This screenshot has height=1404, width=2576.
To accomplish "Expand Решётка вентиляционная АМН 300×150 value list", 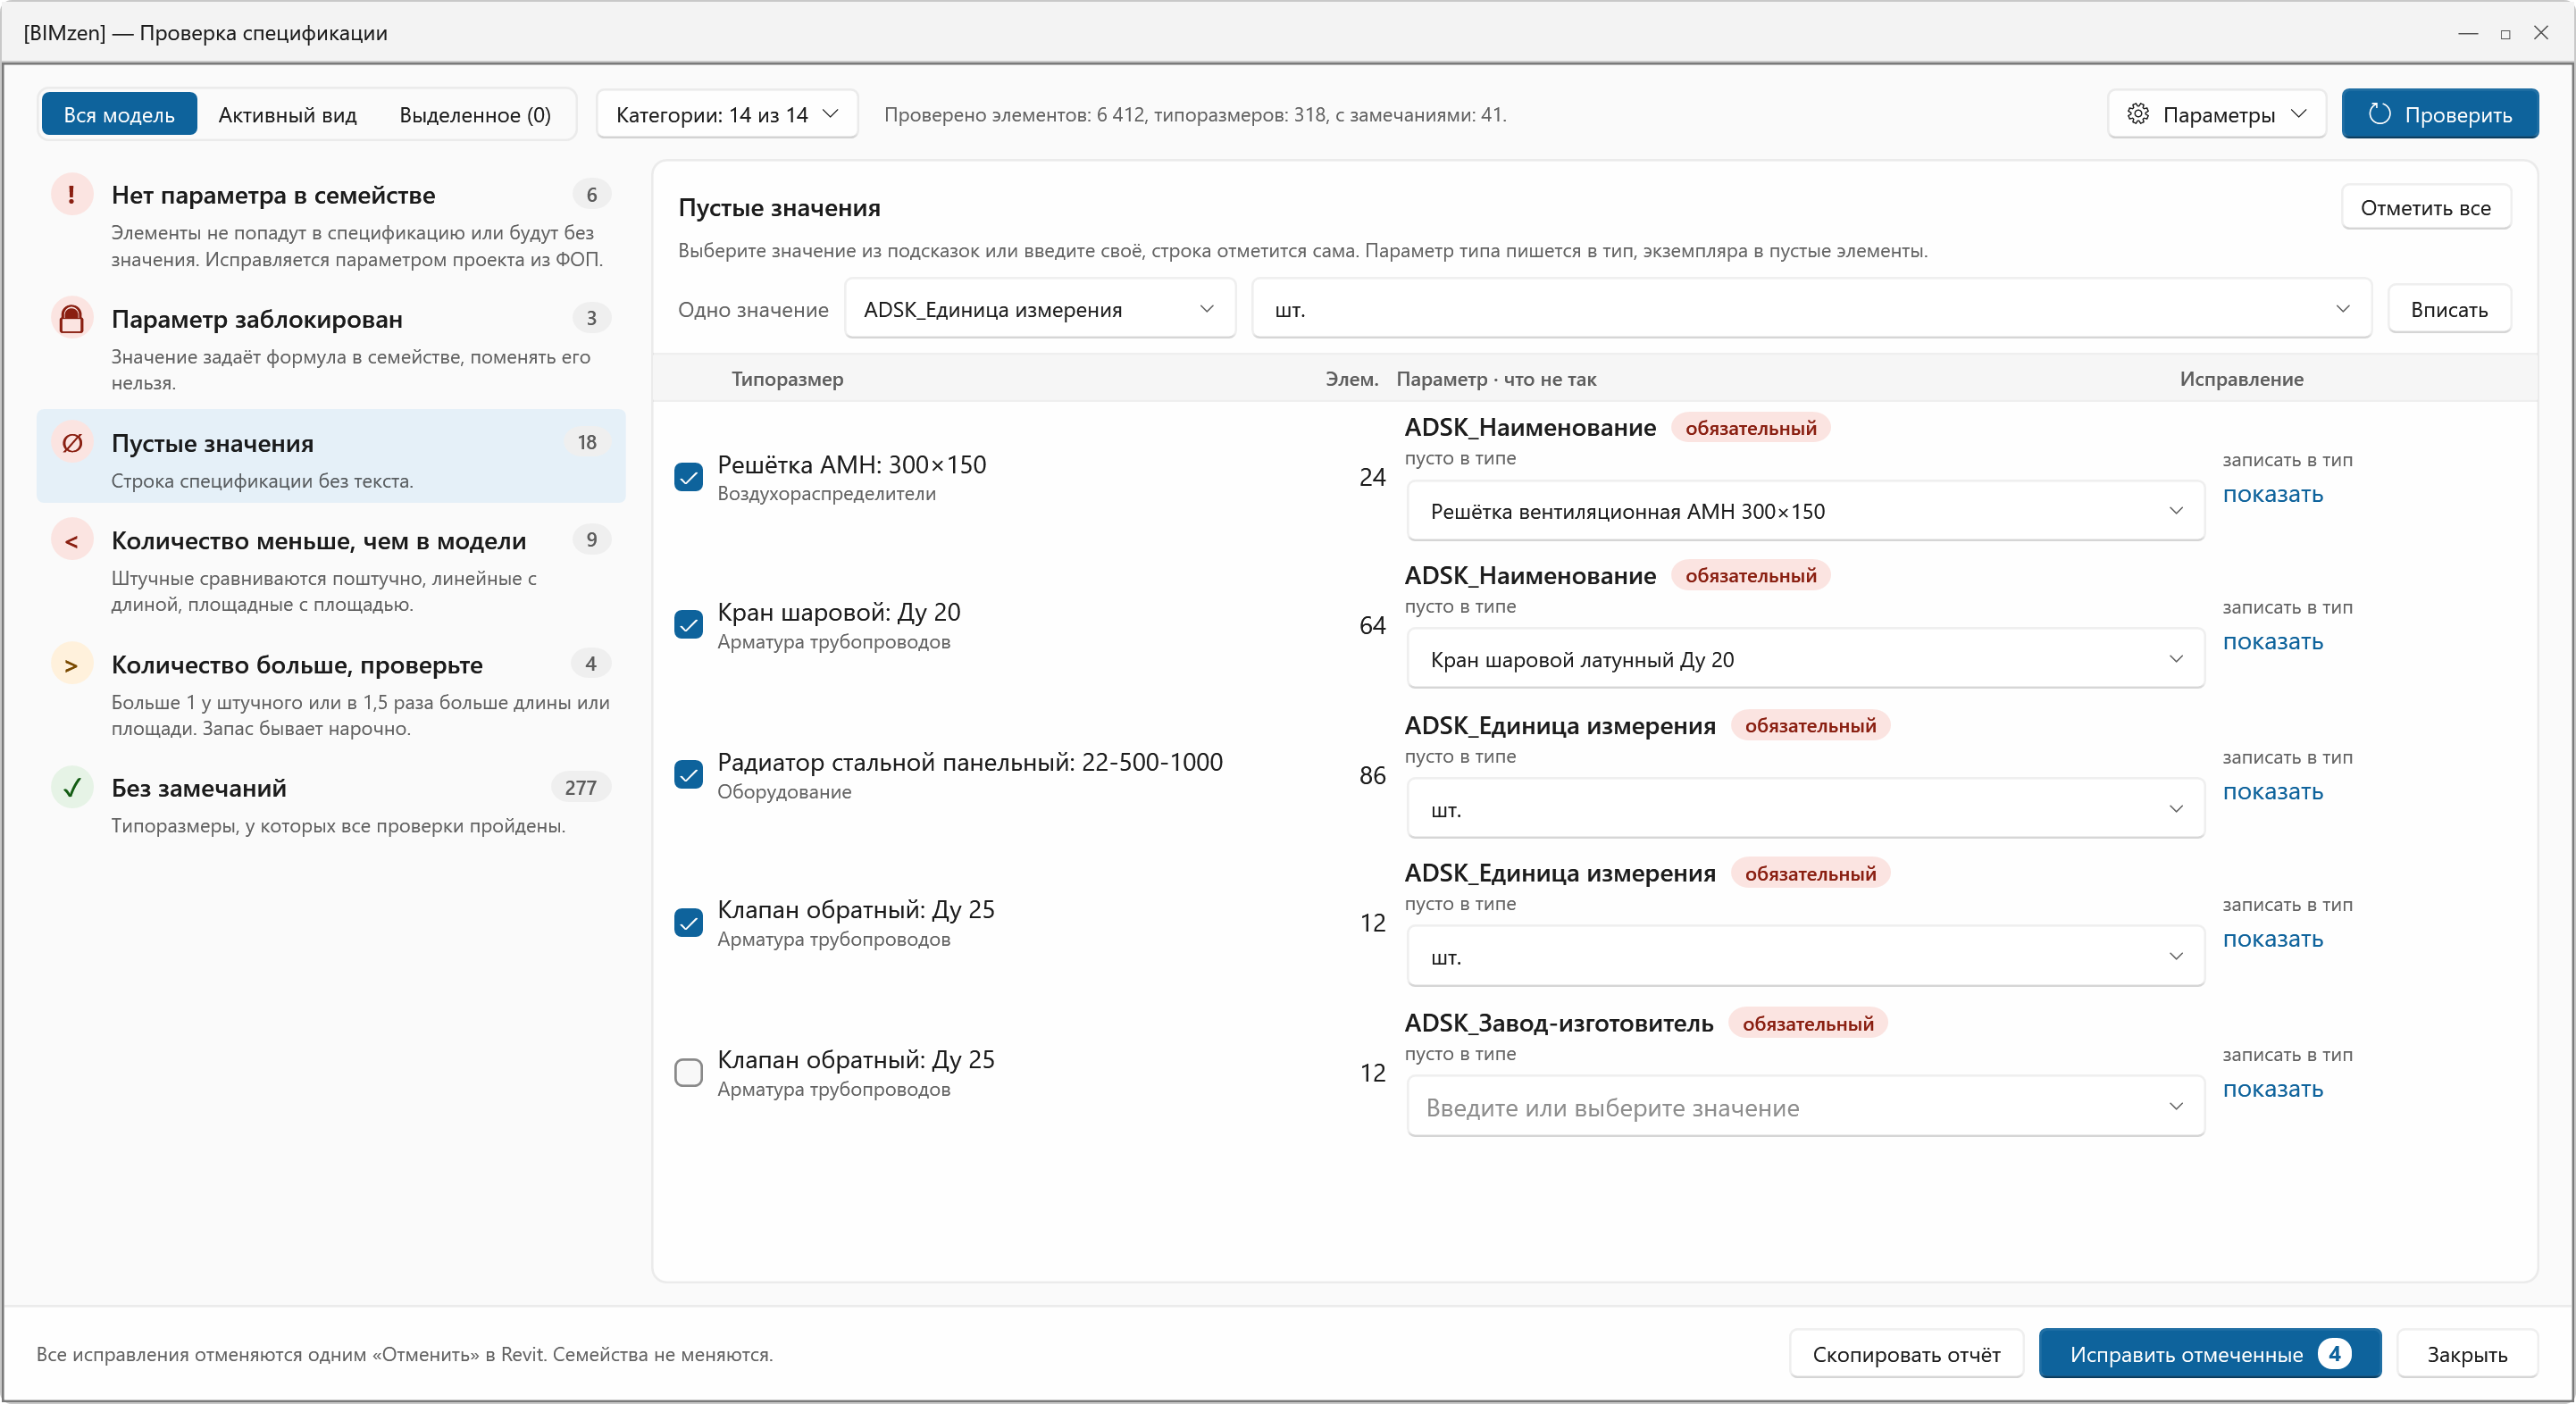I will click(1805, 511).
